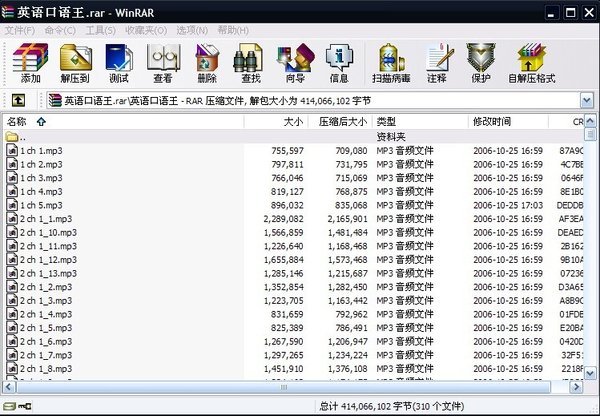Click the WinRAR title bar icon
This screenshot has height=416, width=600.
[8, 12]
